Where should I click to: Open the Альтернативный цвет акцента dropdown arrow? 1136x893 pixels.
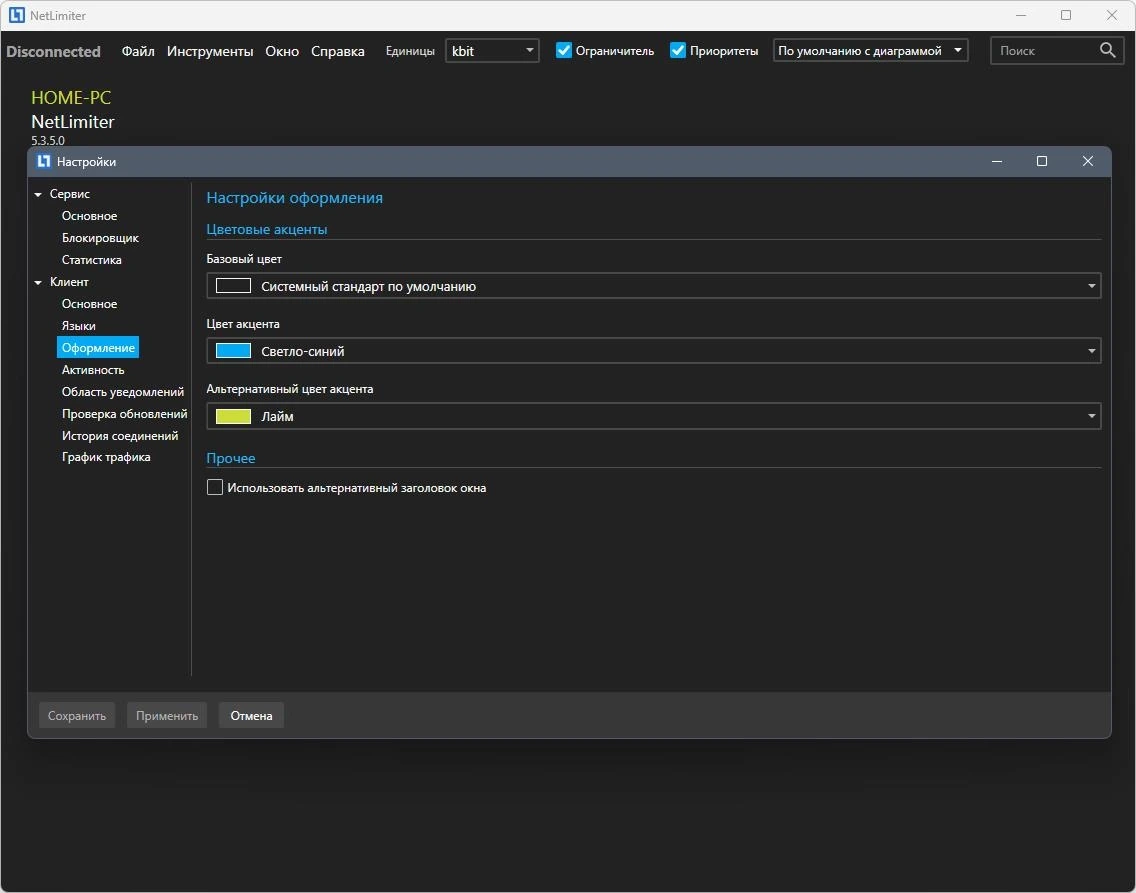1091,416
